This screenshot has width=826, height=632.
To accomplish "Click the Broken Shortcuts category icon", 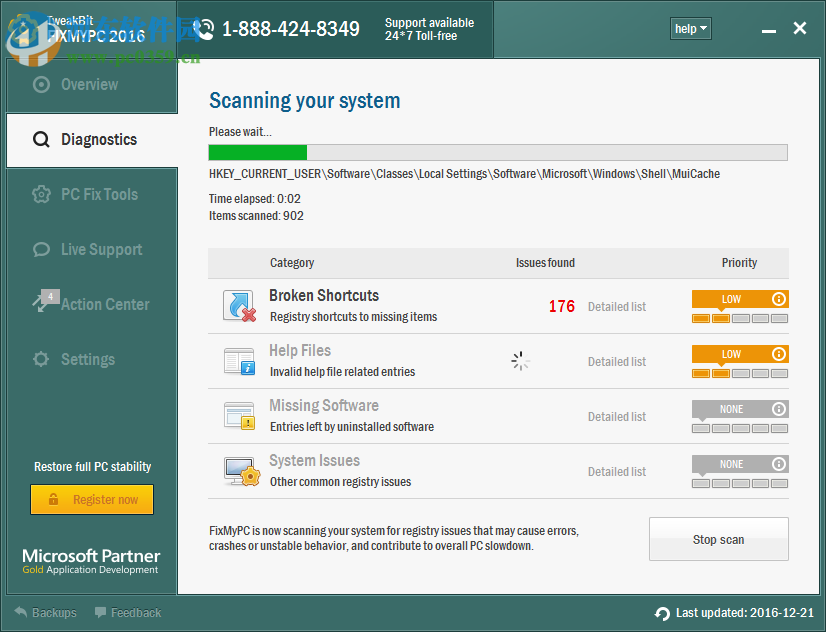I will click(239, 306).
